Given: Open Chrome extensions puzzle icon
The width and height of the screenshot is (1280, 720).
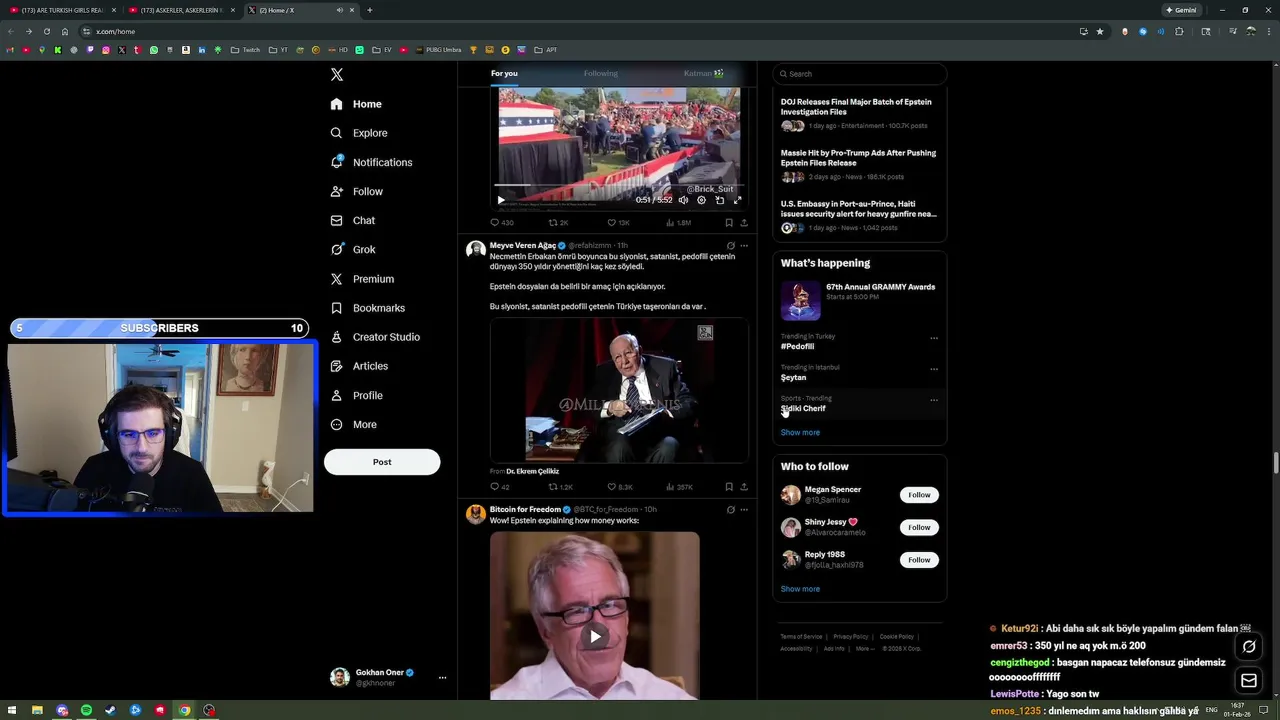Looking at the screenshot, I should 1179,31.
